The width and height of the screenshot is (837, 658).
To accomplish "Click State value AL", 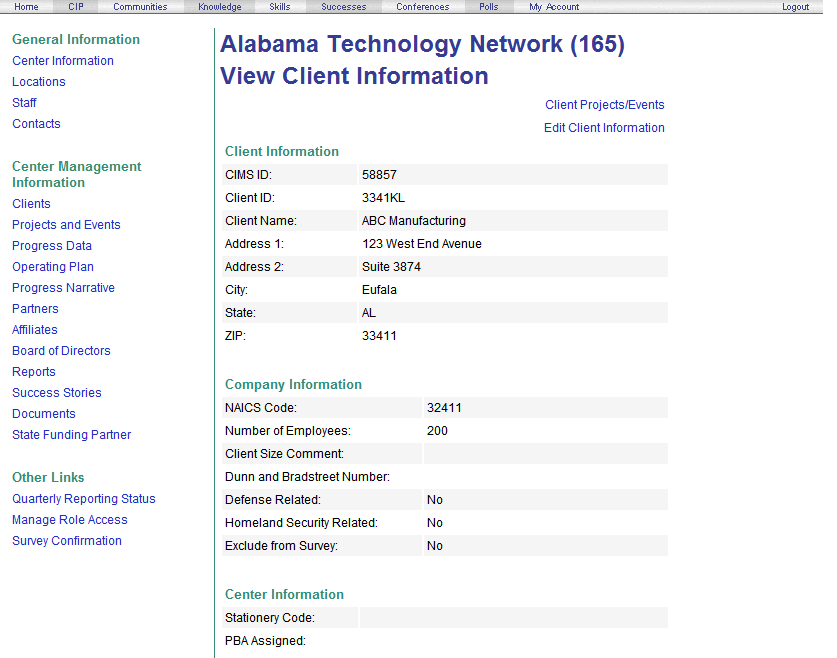I will point(368,313).
